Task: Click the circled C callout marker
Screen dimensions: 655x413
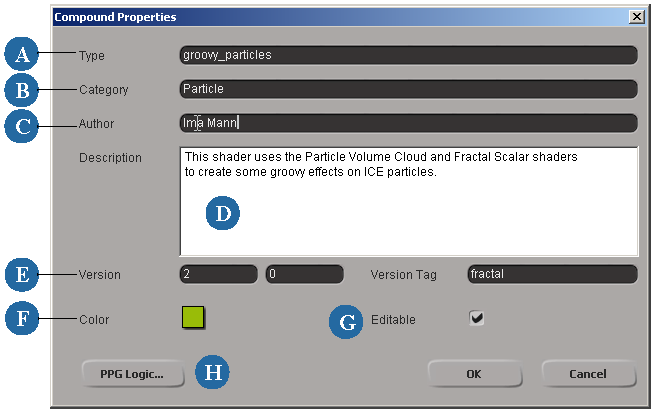Action: click(21, 126)
